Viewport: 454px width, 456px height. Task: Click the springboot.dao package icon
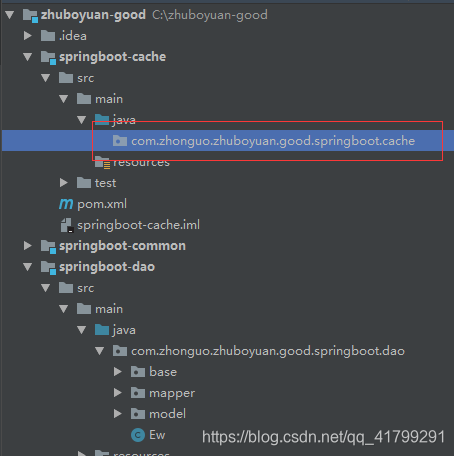click(x=120, y=351)
